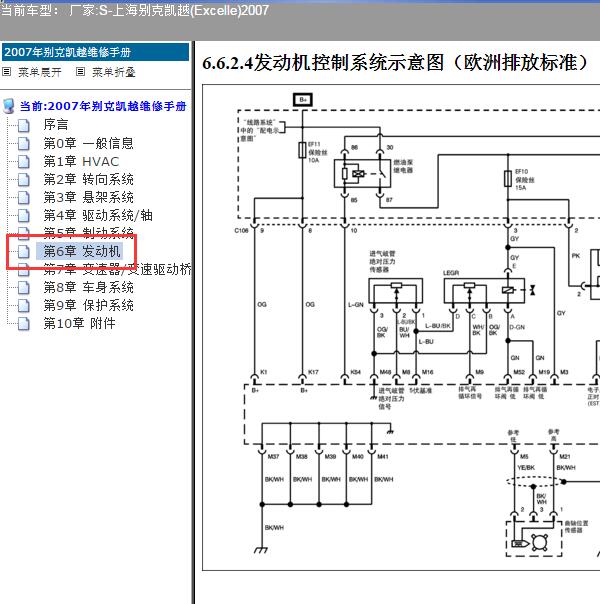Click the 菜单展开 expand-menu button
The height and width of the screenshot is (604, 600).
coord(40,72)
